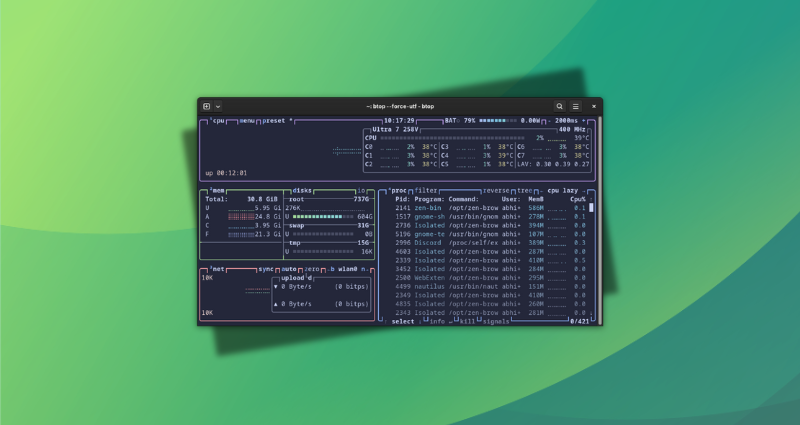Switch to next interface with n
The image size is (800, 425).
pos(364,269)
